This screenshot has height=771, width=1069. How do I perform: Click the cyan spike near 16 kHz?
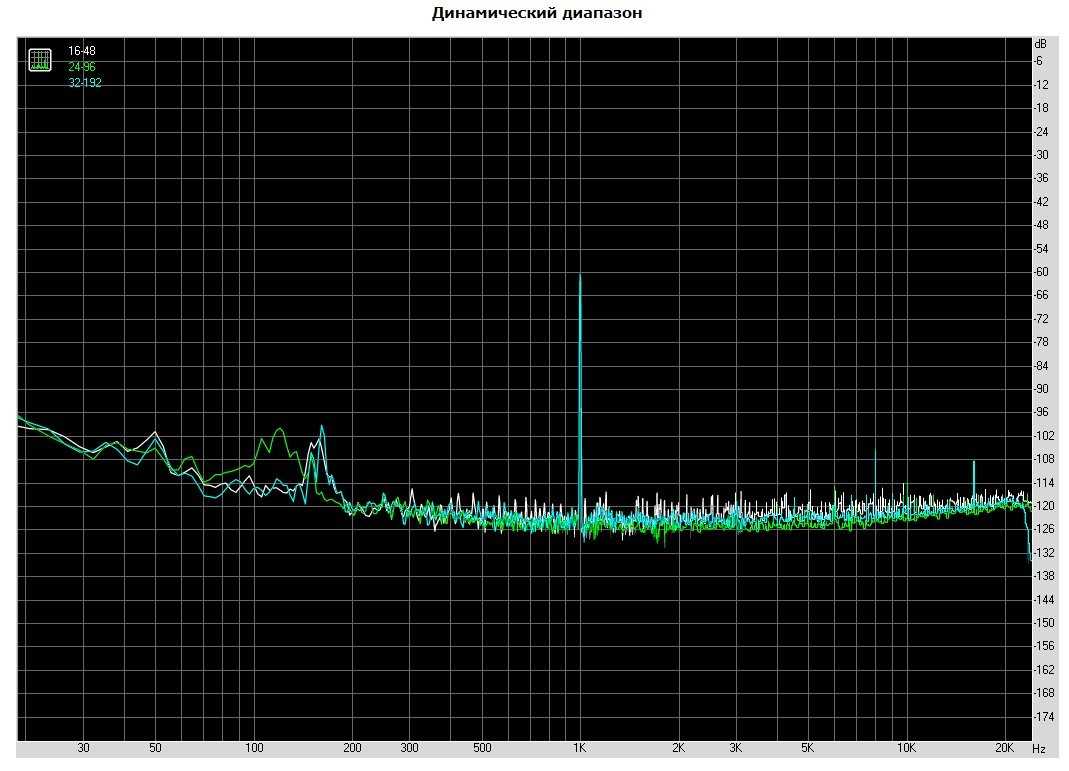[x=973, y=463]
